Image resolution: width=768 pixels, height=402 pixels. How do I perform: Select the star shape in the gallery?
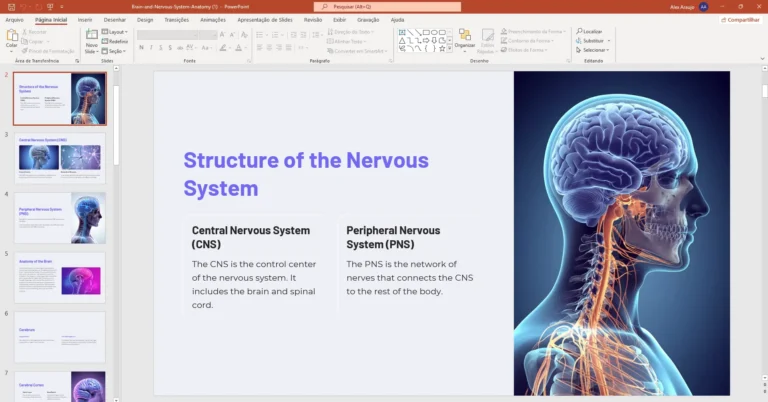[x=442, y=48]
